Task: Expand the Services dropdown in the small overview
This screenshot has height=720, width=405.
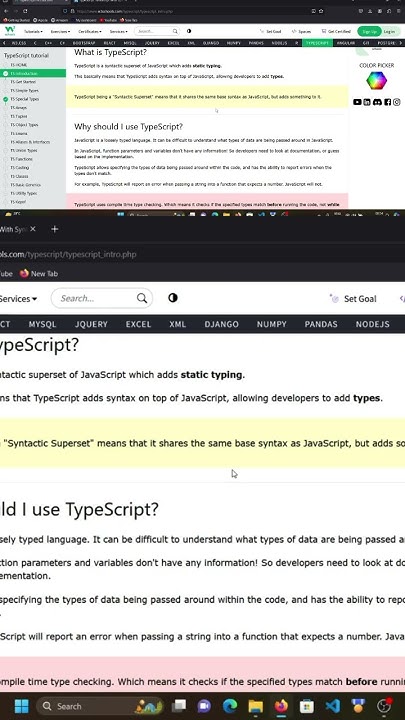Action: click(118, 31)
